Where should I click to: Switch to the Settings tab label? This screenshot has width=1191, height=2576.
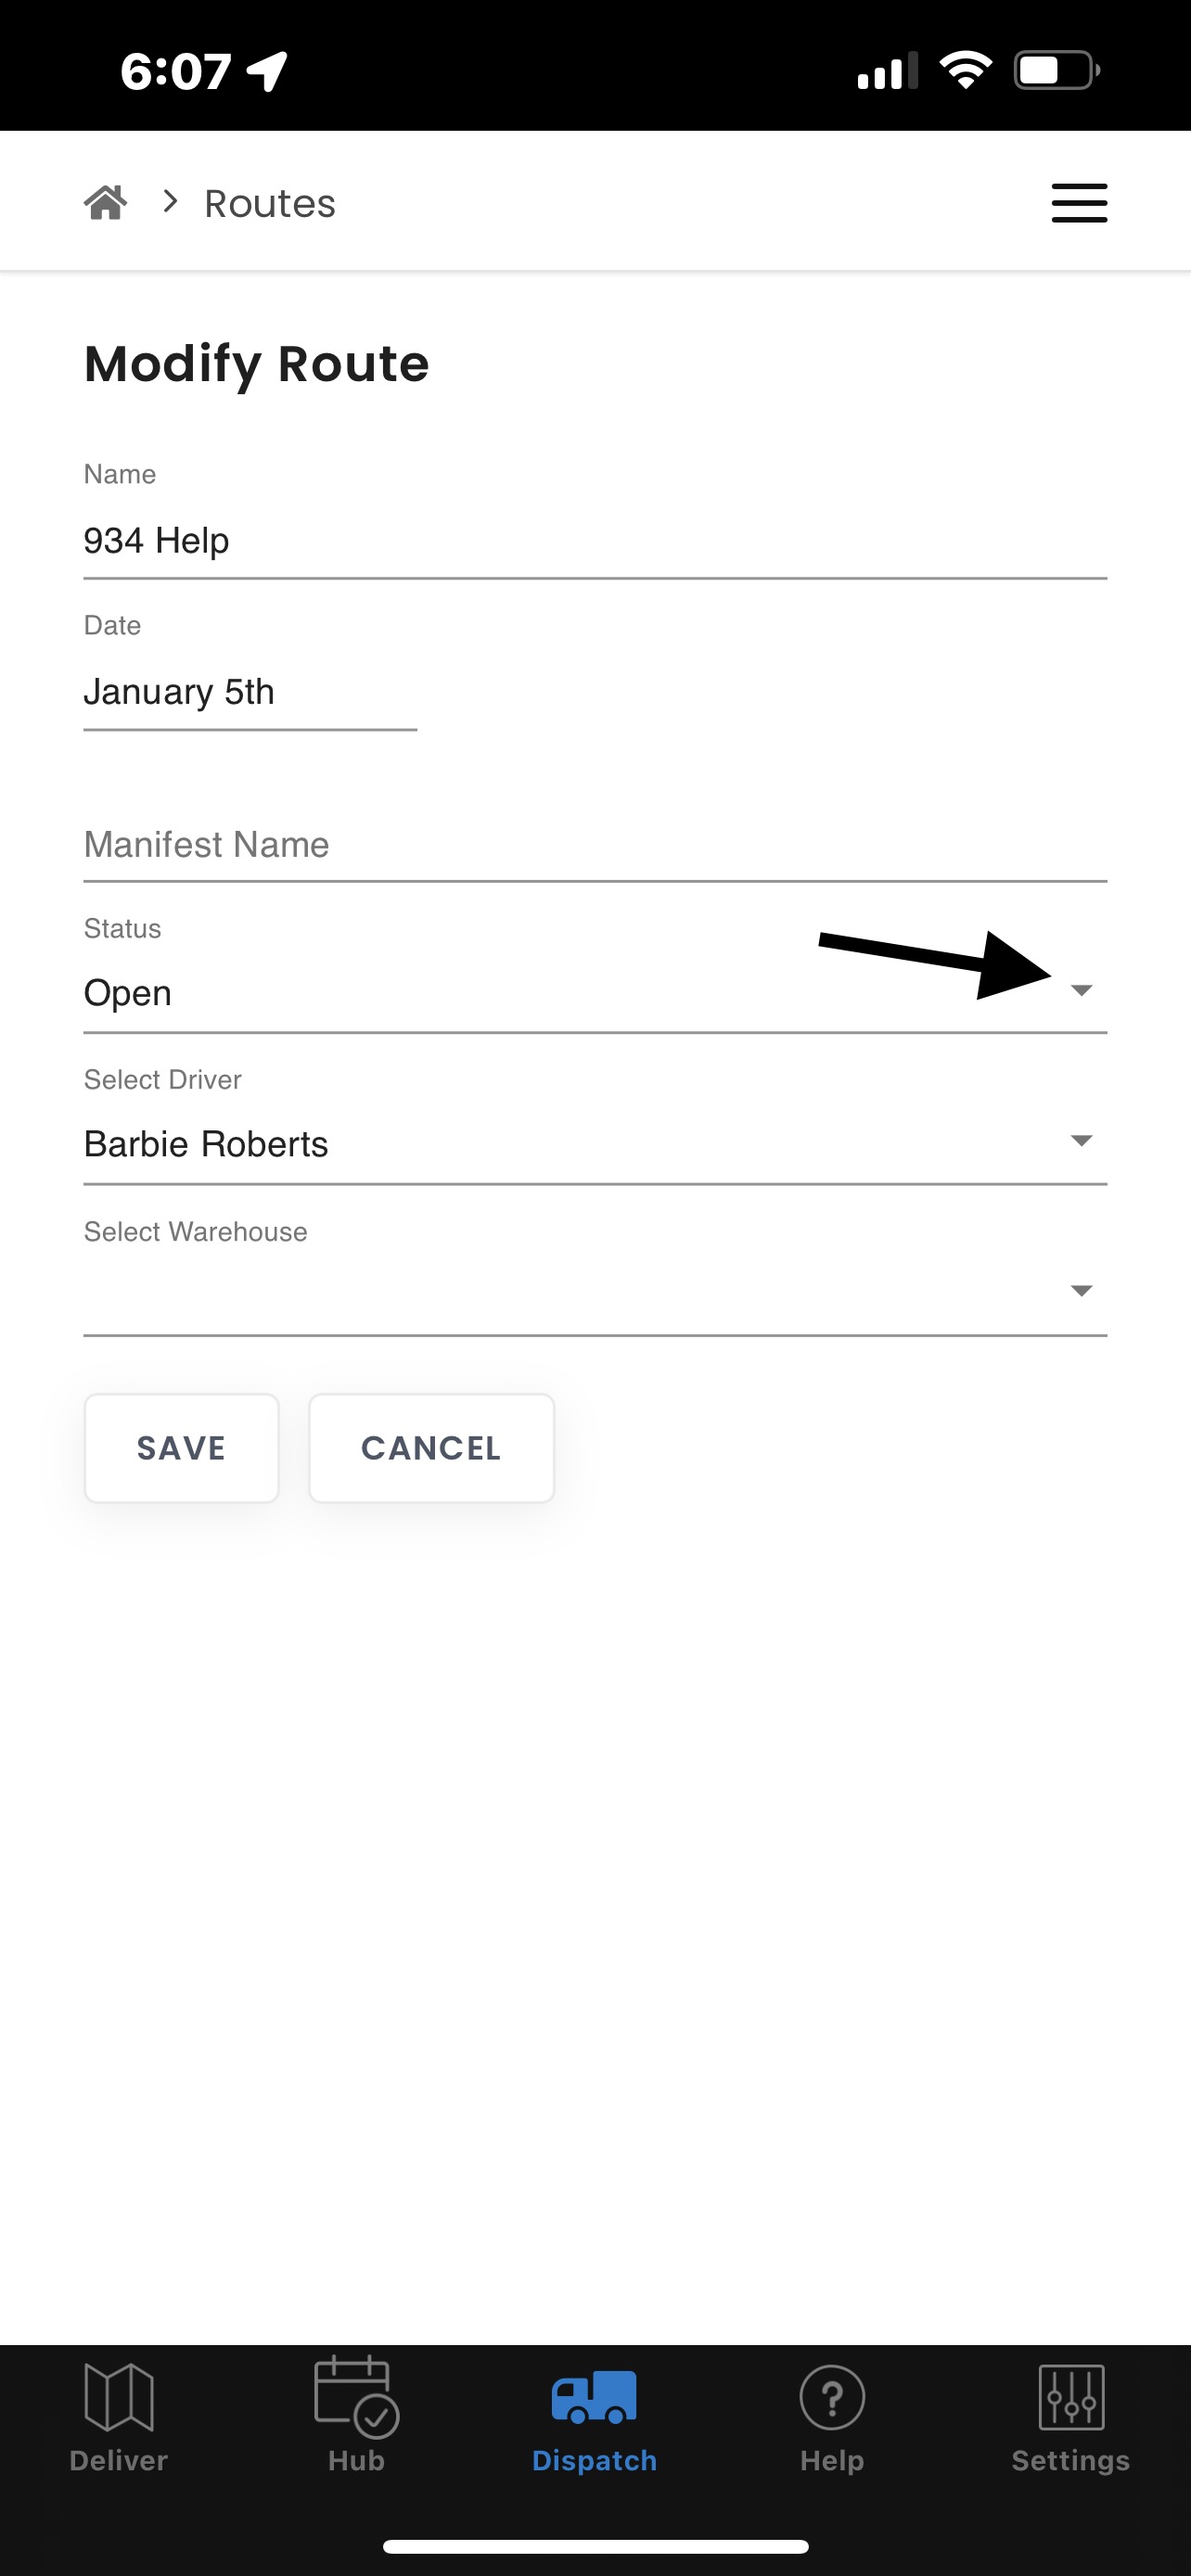1071,2461
